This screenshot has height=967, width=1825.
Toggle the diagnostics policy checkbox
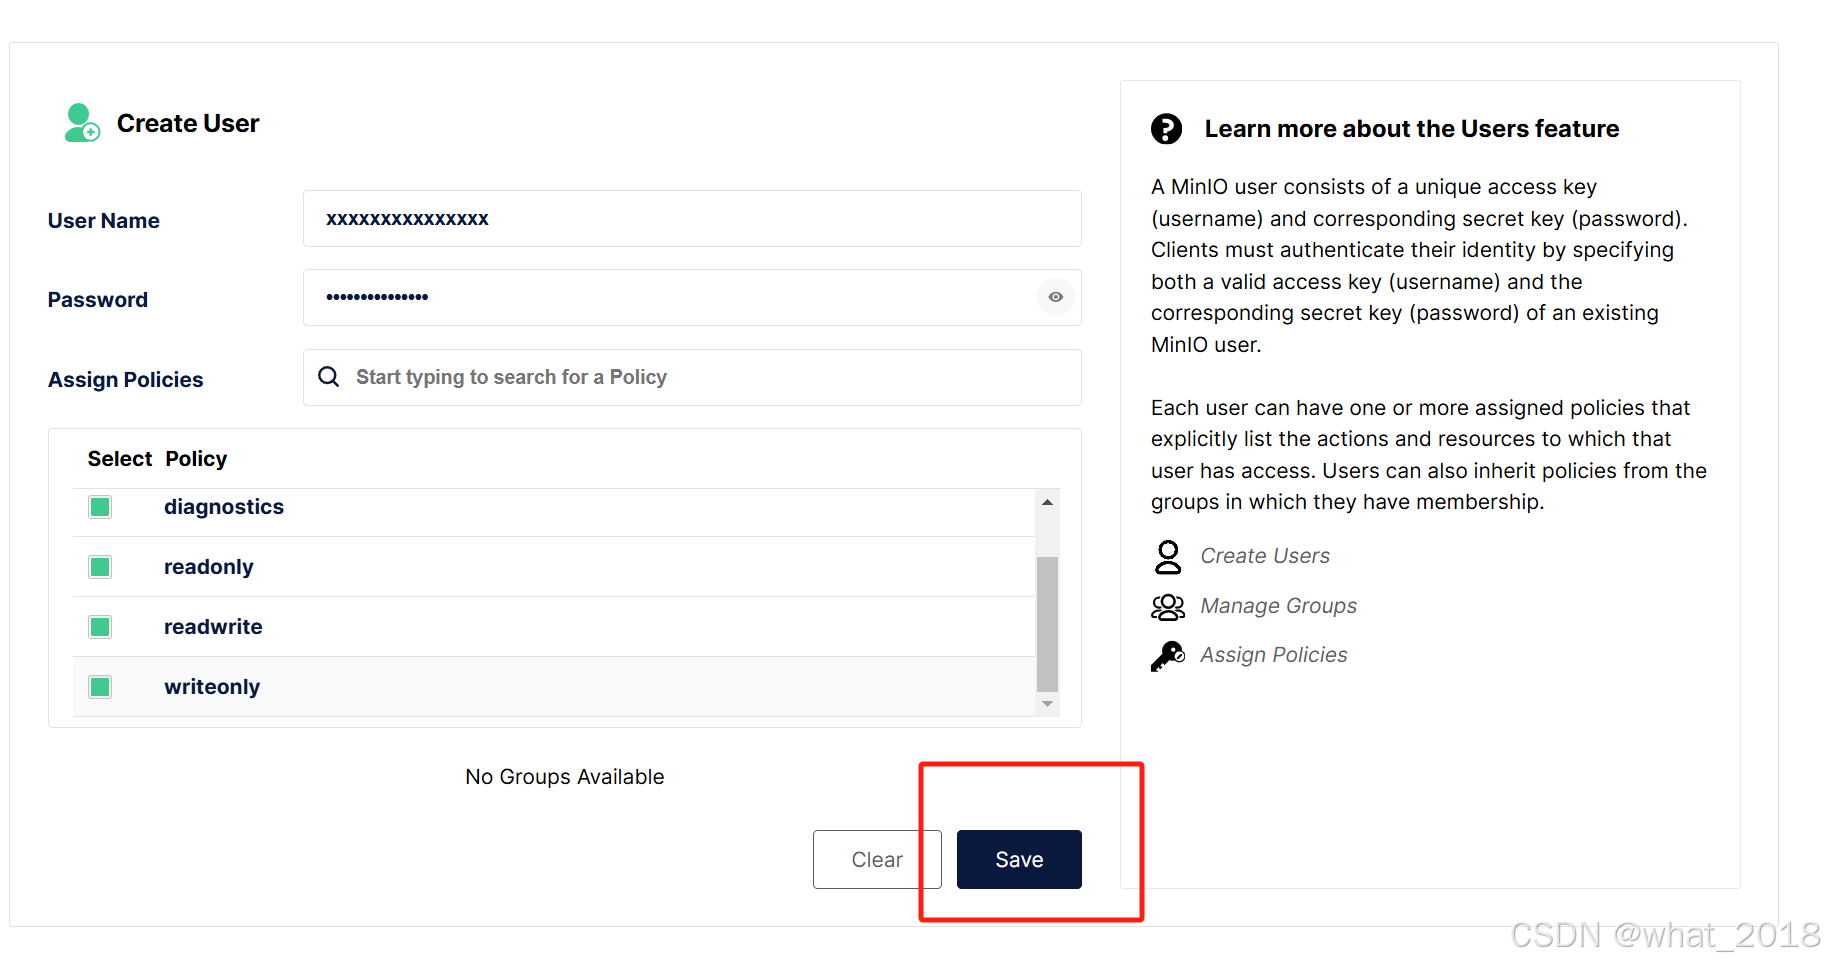pos(100,507)
